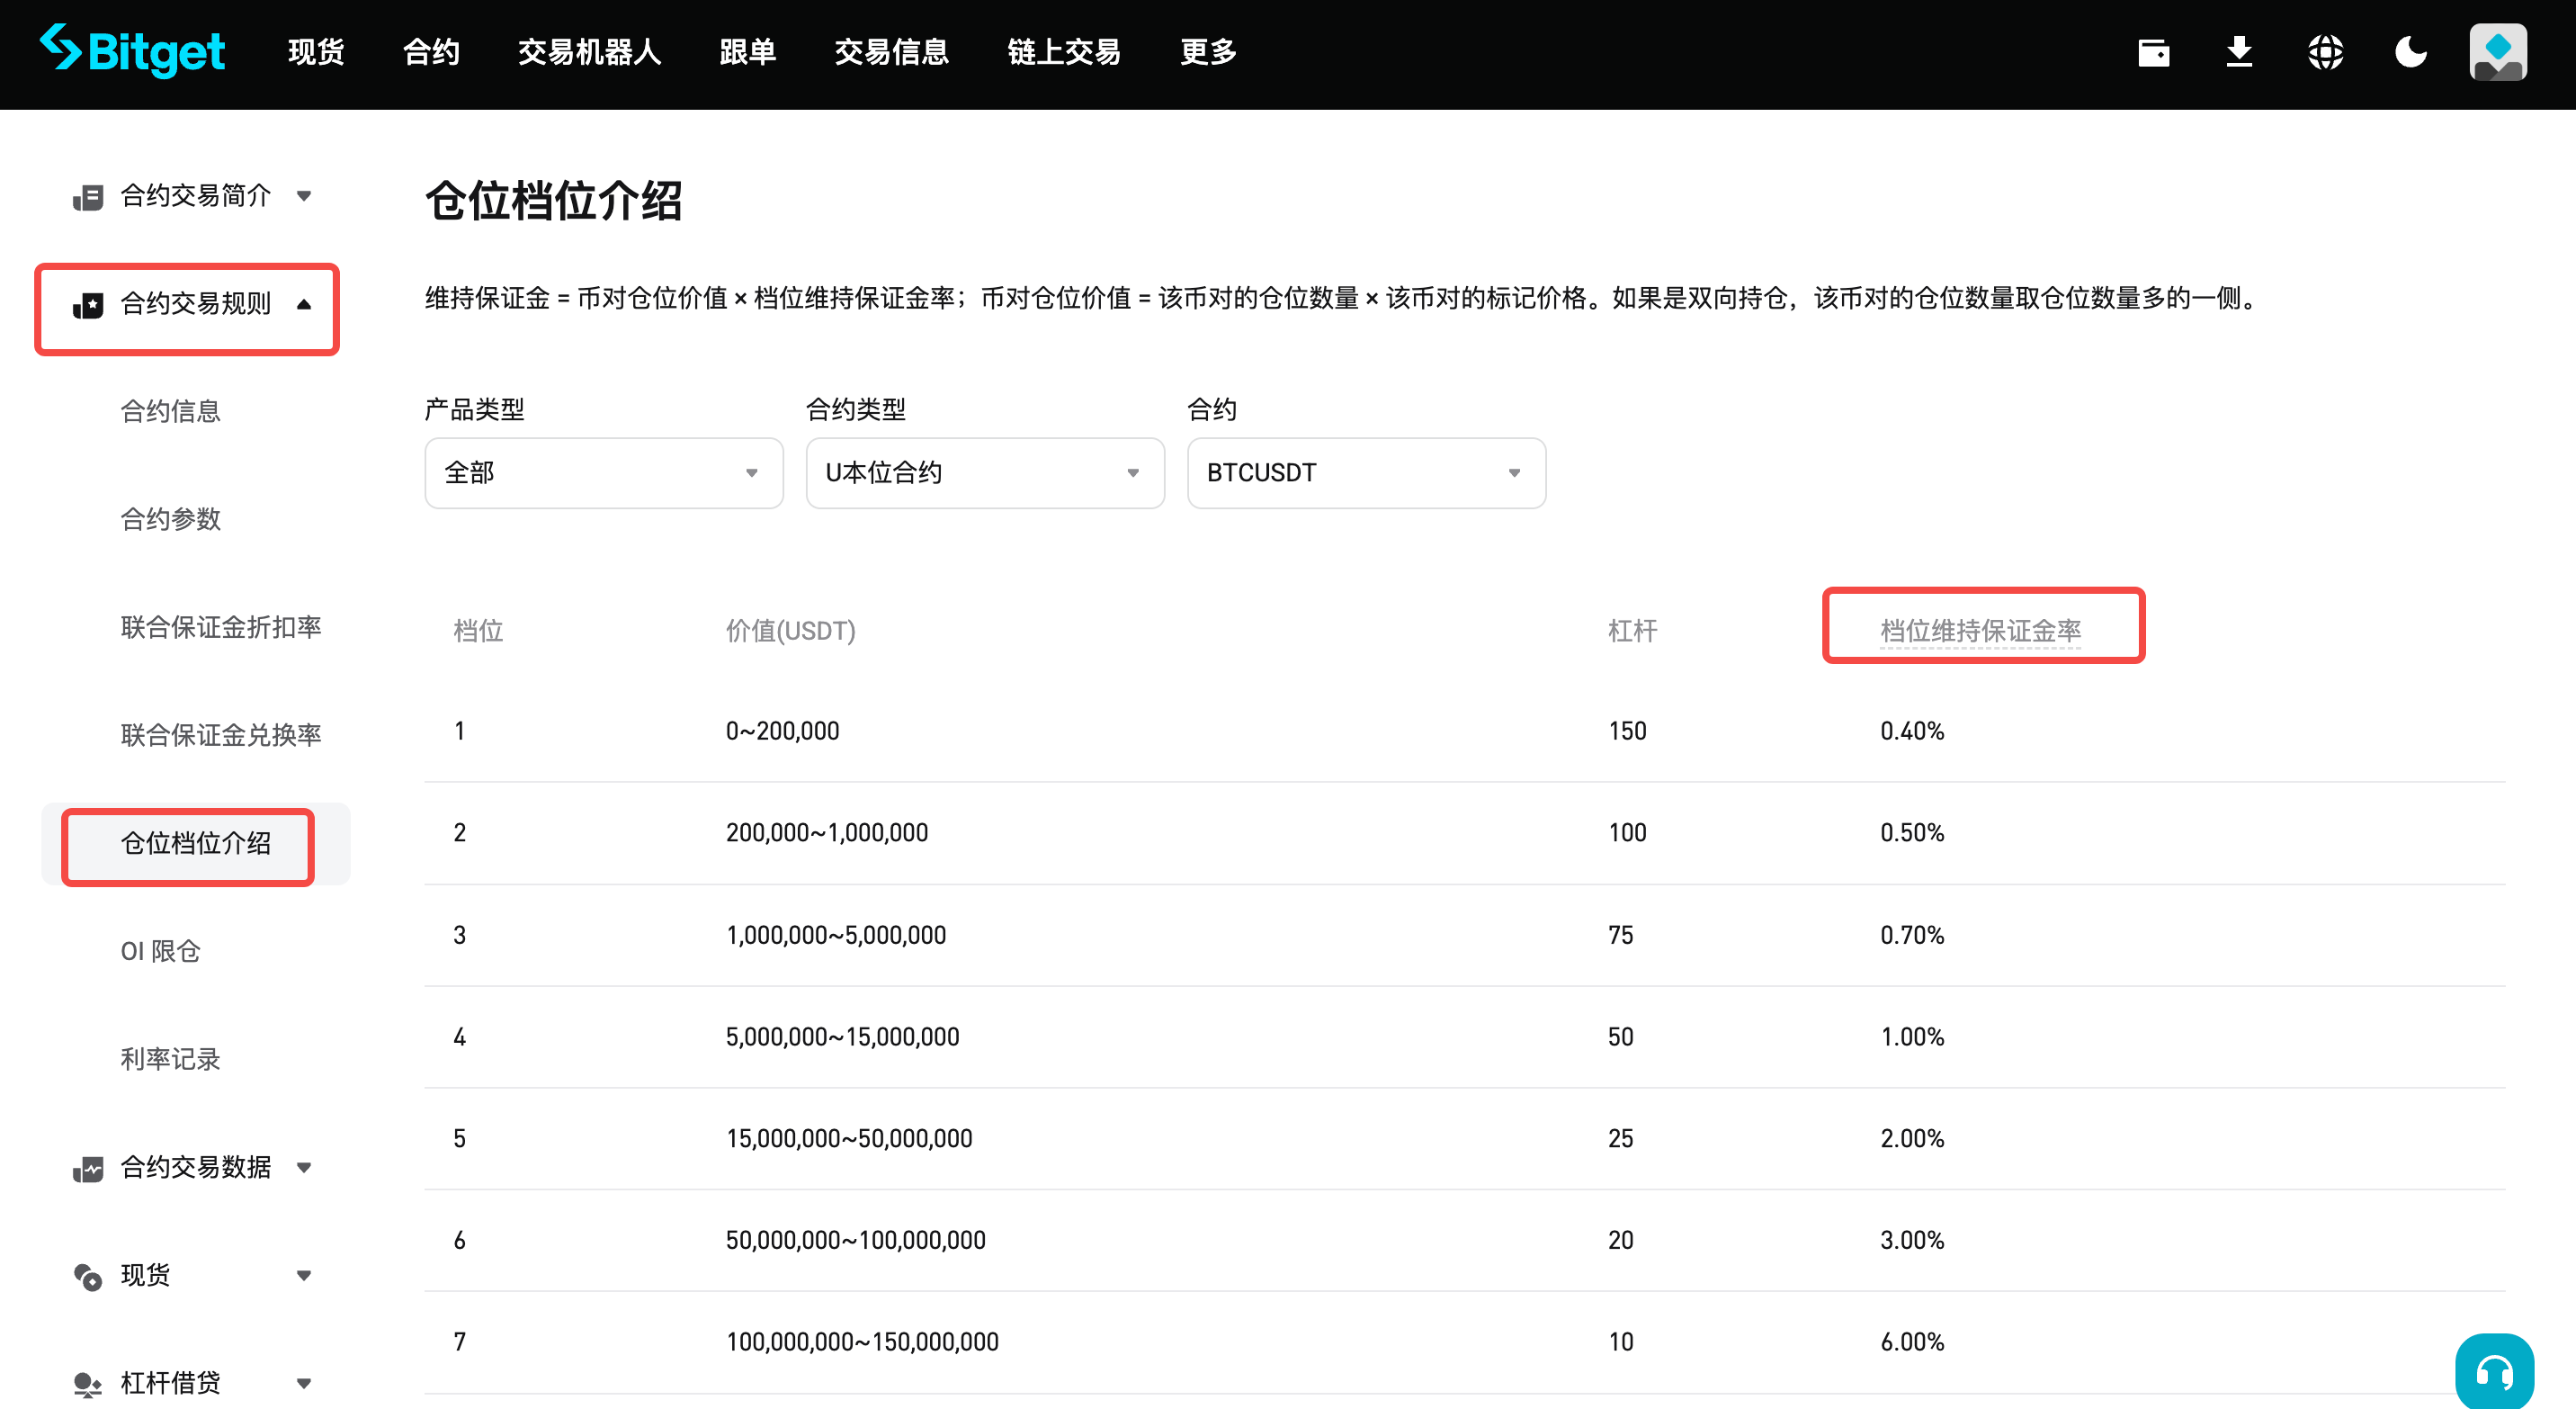
Task: Select the 现货 sidebar coin icon
Action: [x=88, y=1275]
